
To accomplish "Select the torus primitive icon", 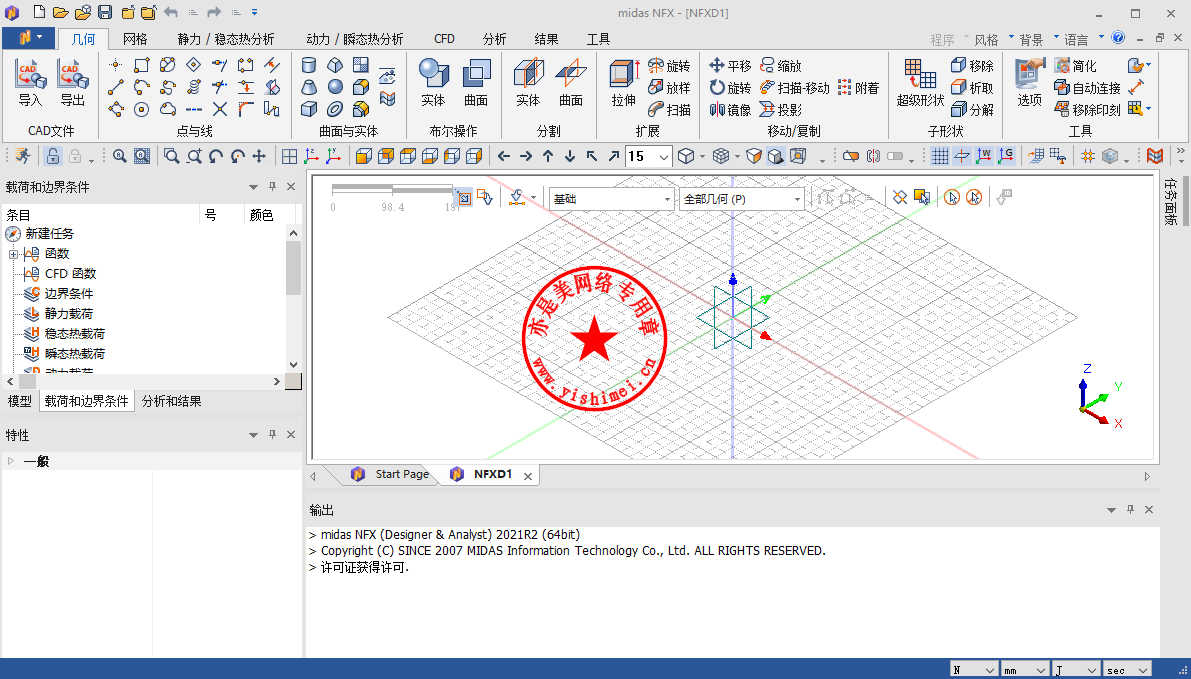I will (x=336, y=109).
